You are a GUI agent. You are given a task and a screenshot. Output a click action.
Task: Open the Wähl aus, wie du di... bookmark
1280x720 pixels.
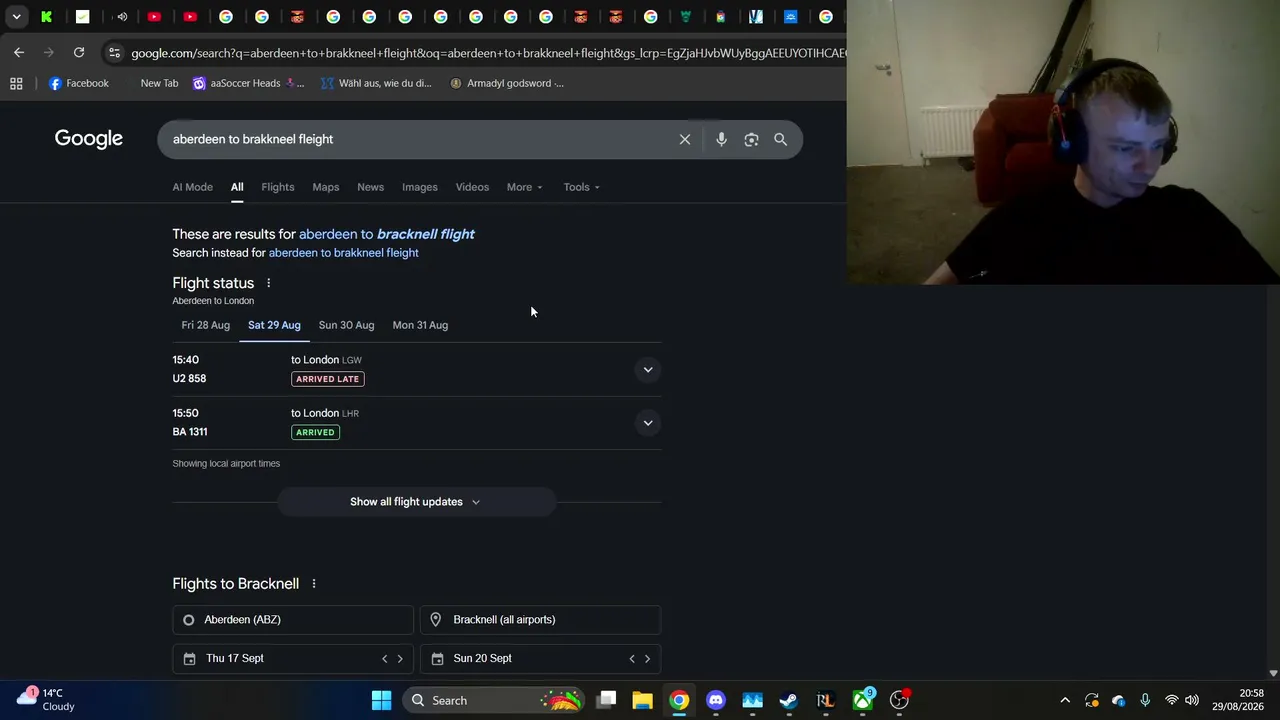[376, 83]
